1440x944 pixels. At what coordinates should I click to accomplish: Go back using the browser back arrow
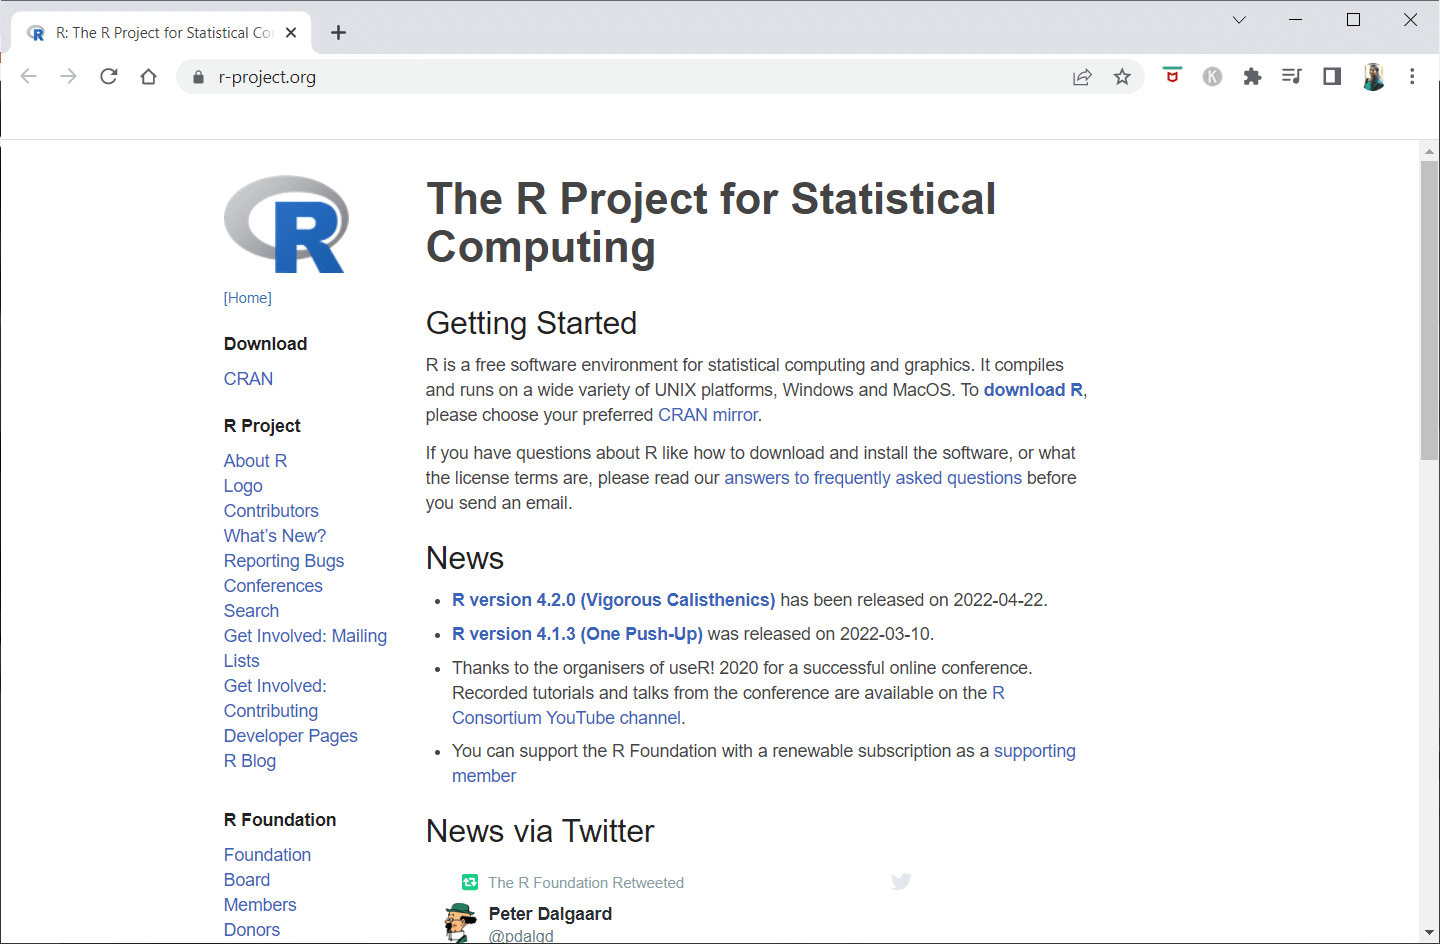click(28, 77)
